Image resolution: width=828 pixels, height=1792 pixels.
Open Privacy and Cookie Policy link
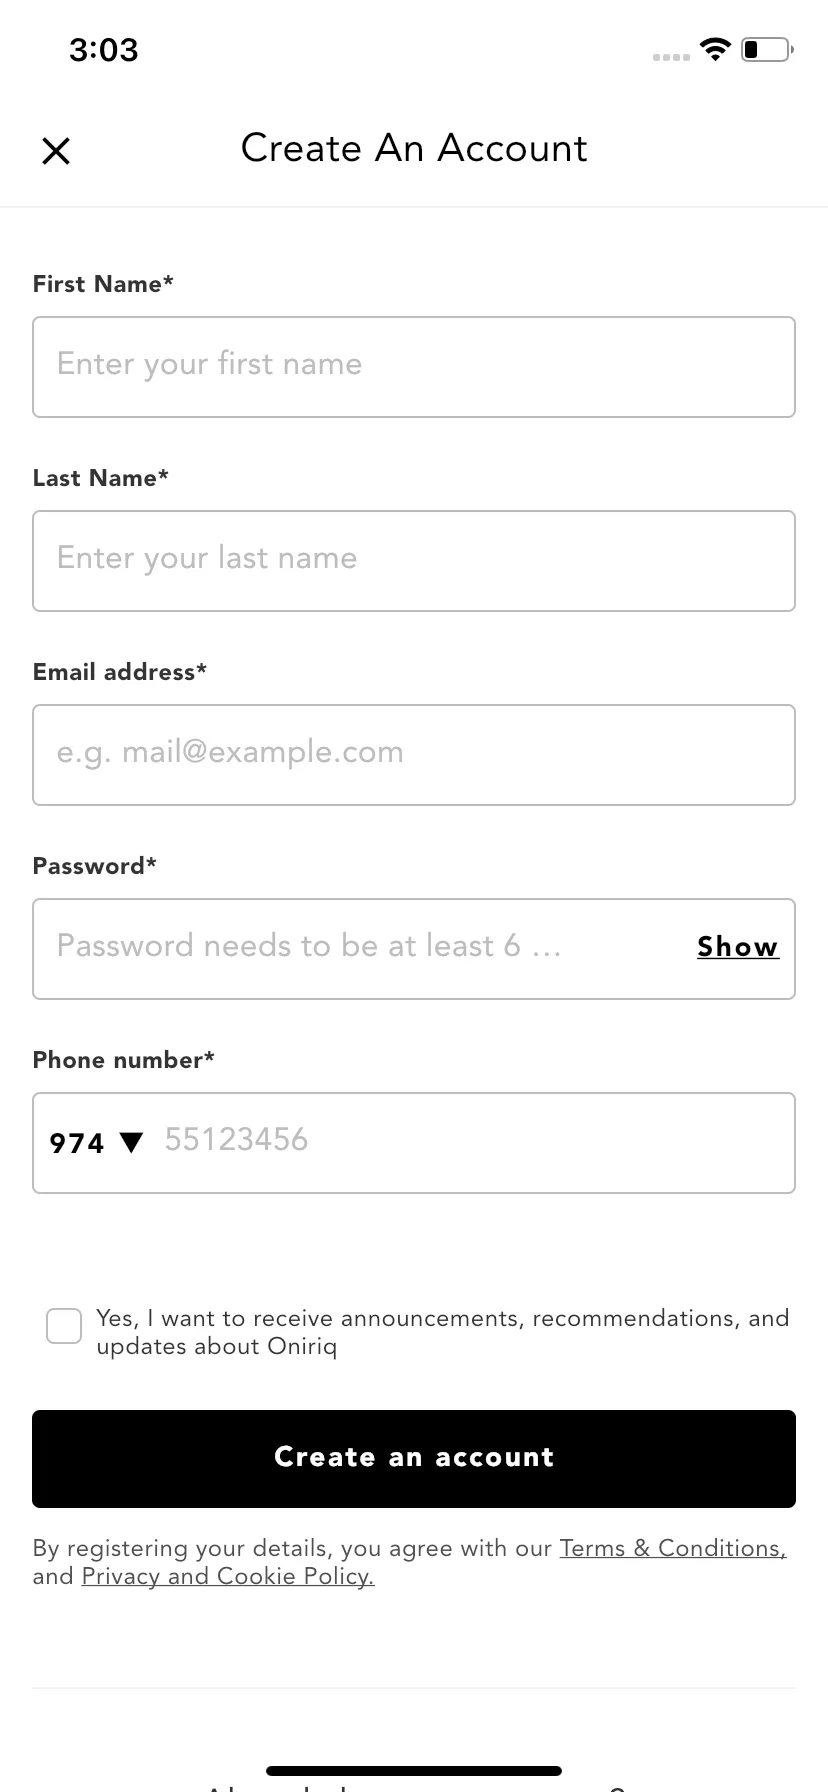tap(228, 1577)
